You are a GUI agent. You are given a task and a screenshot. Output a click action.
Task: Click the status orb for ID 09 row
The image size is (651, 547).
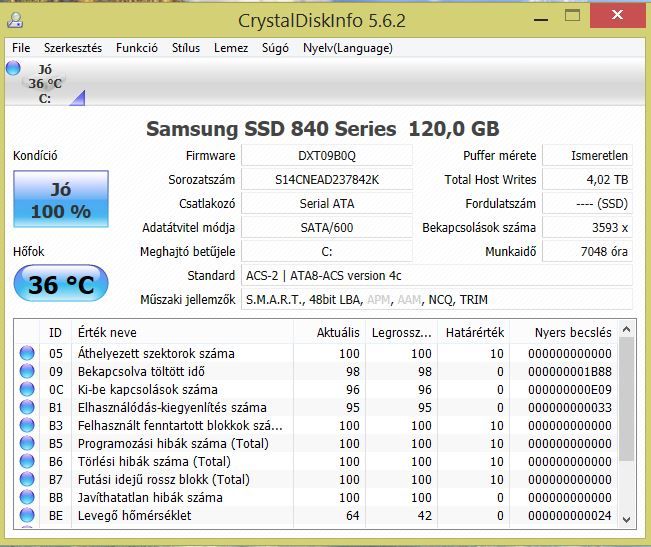coord(27,371)
